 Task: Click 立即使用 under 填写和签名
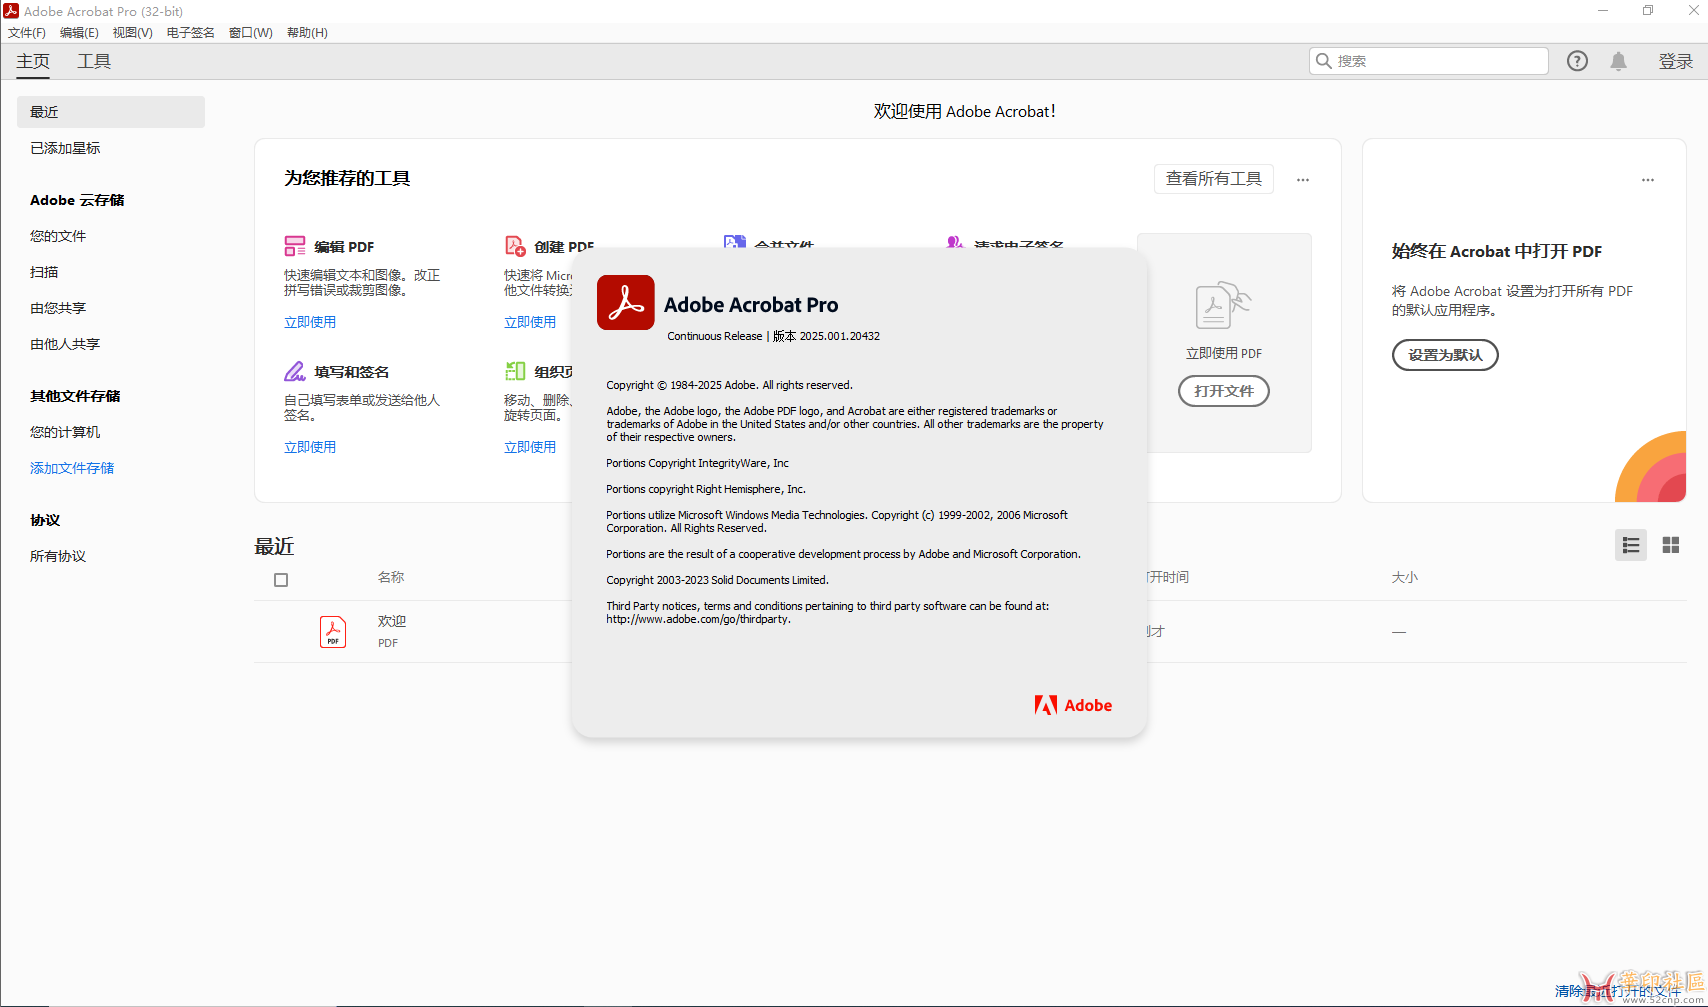tap(310, 447)
